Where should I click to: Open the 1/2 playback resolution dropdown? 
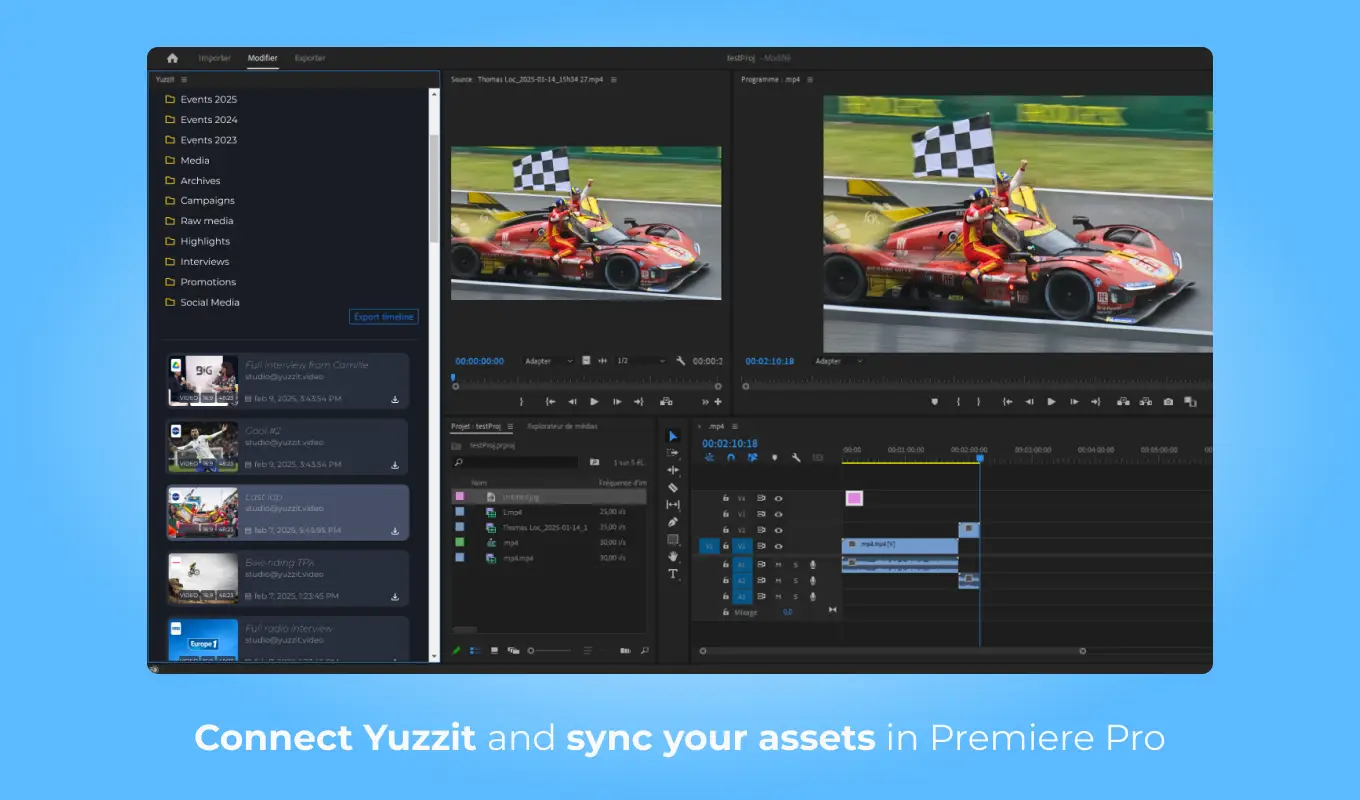[641, 361]
